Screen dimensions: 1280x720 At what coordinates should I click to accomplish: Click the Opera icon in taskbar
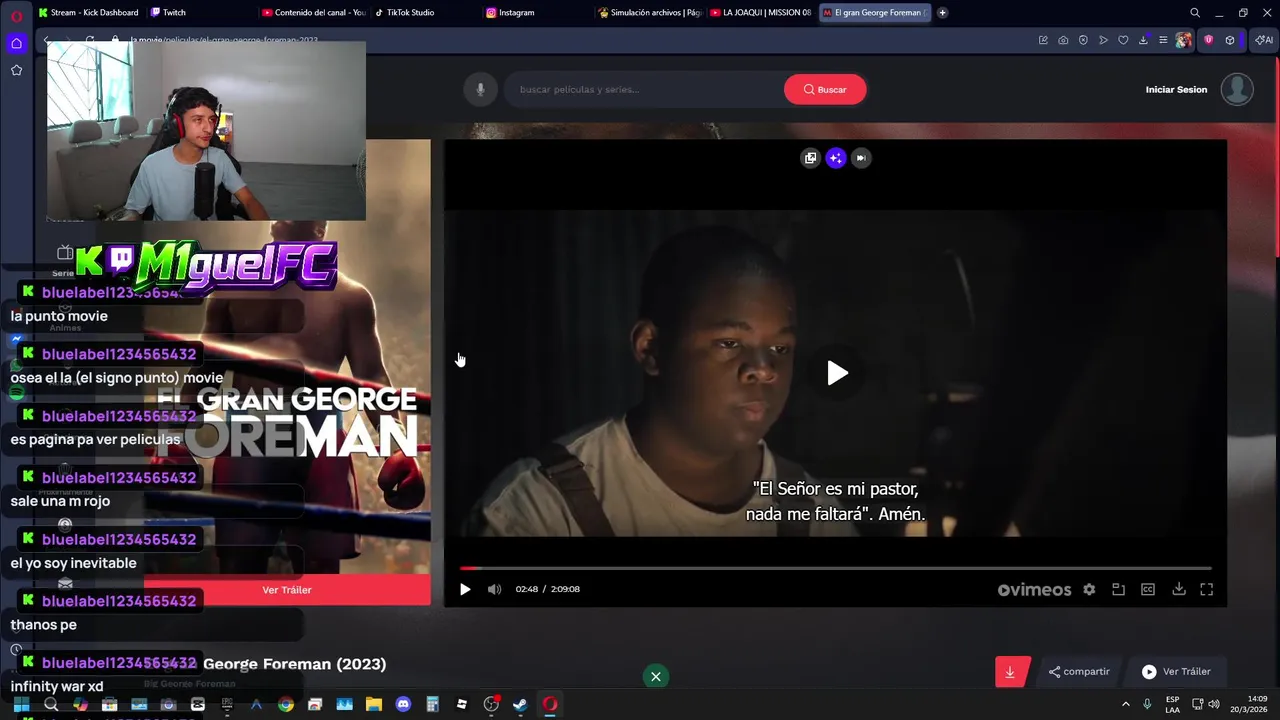pyautogui.click(x=549, y=704)
